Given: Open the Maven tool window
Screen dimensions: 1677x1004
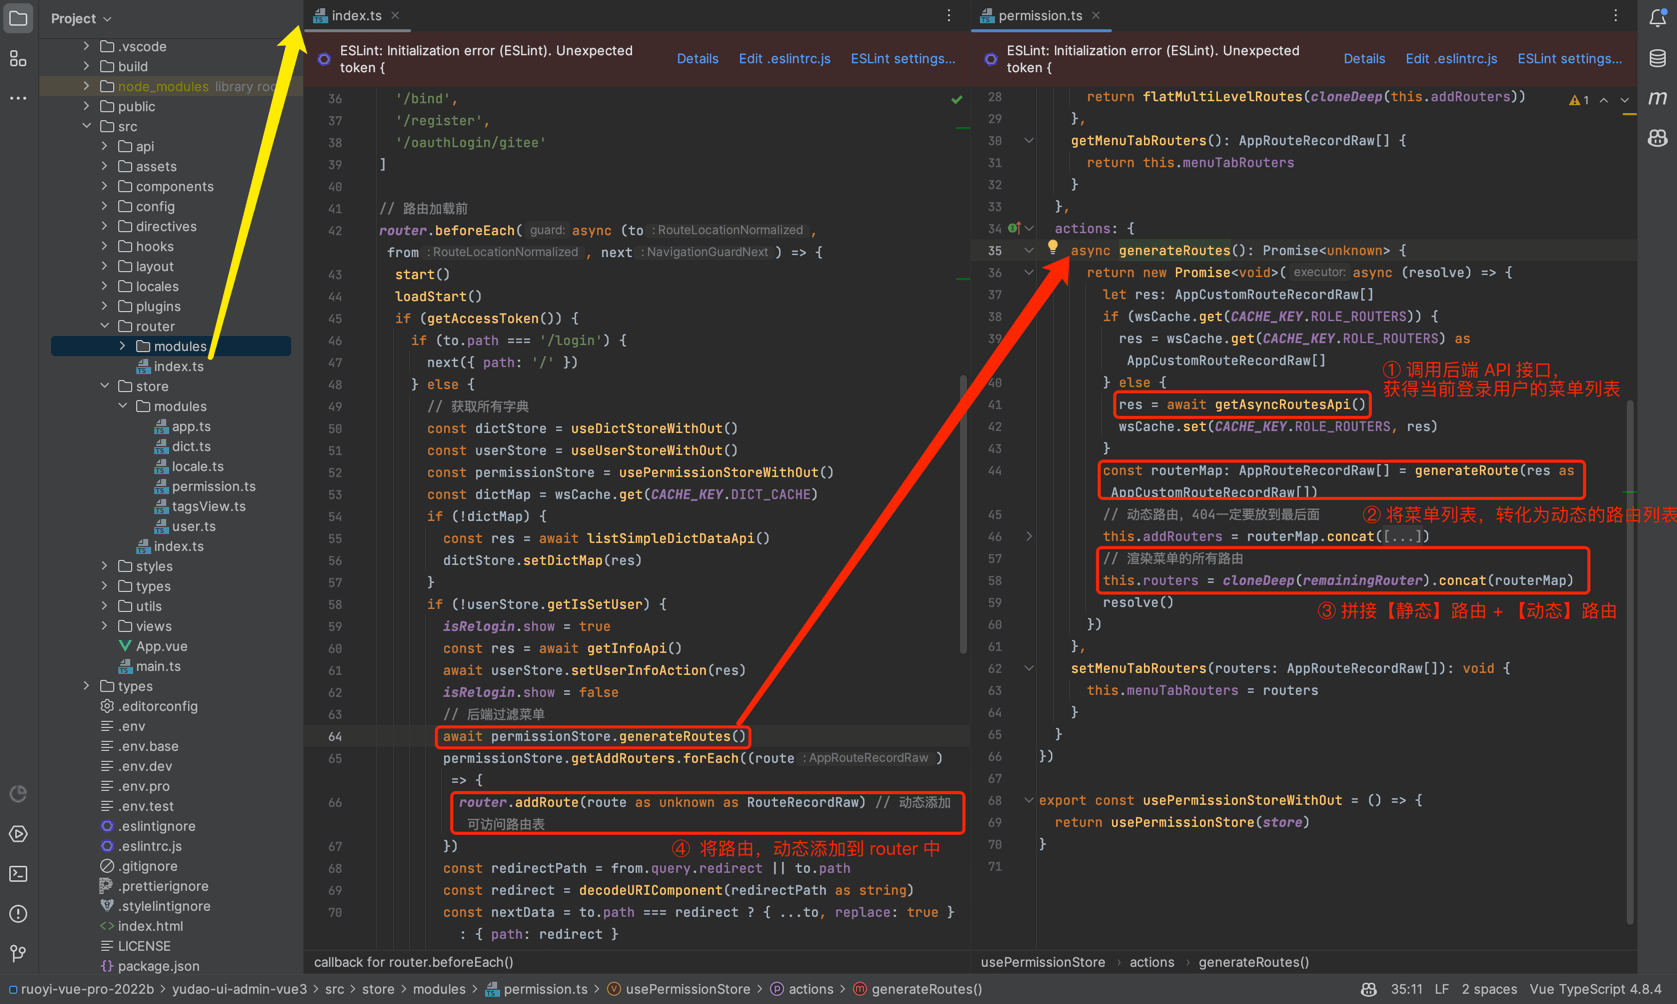Looking at the screenshot, I should [x=1657, y=98].
